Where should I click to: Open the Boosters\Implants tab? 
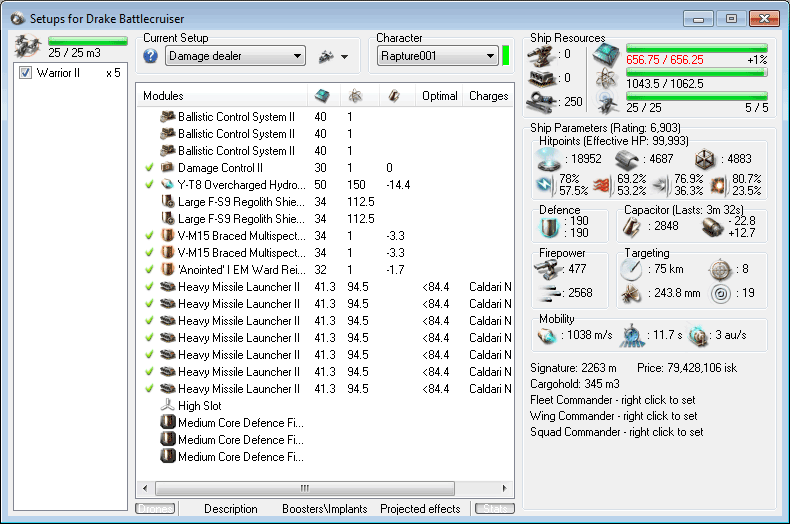pos(324,509)
